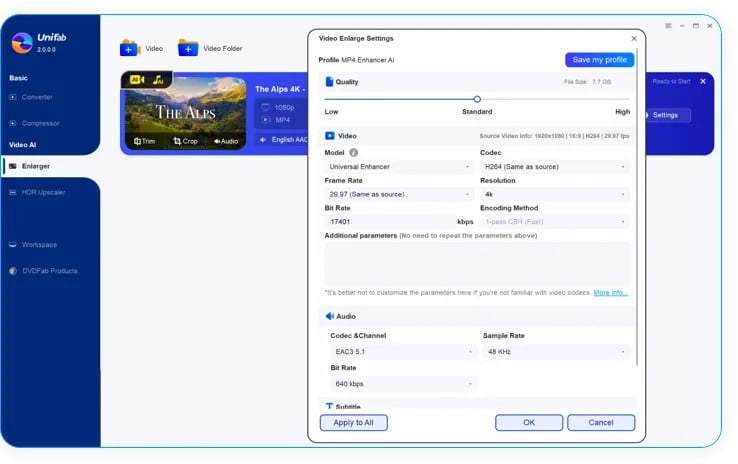Click the Audio section speaker icon
Viewport: 738px width, 464px height.
329,316
